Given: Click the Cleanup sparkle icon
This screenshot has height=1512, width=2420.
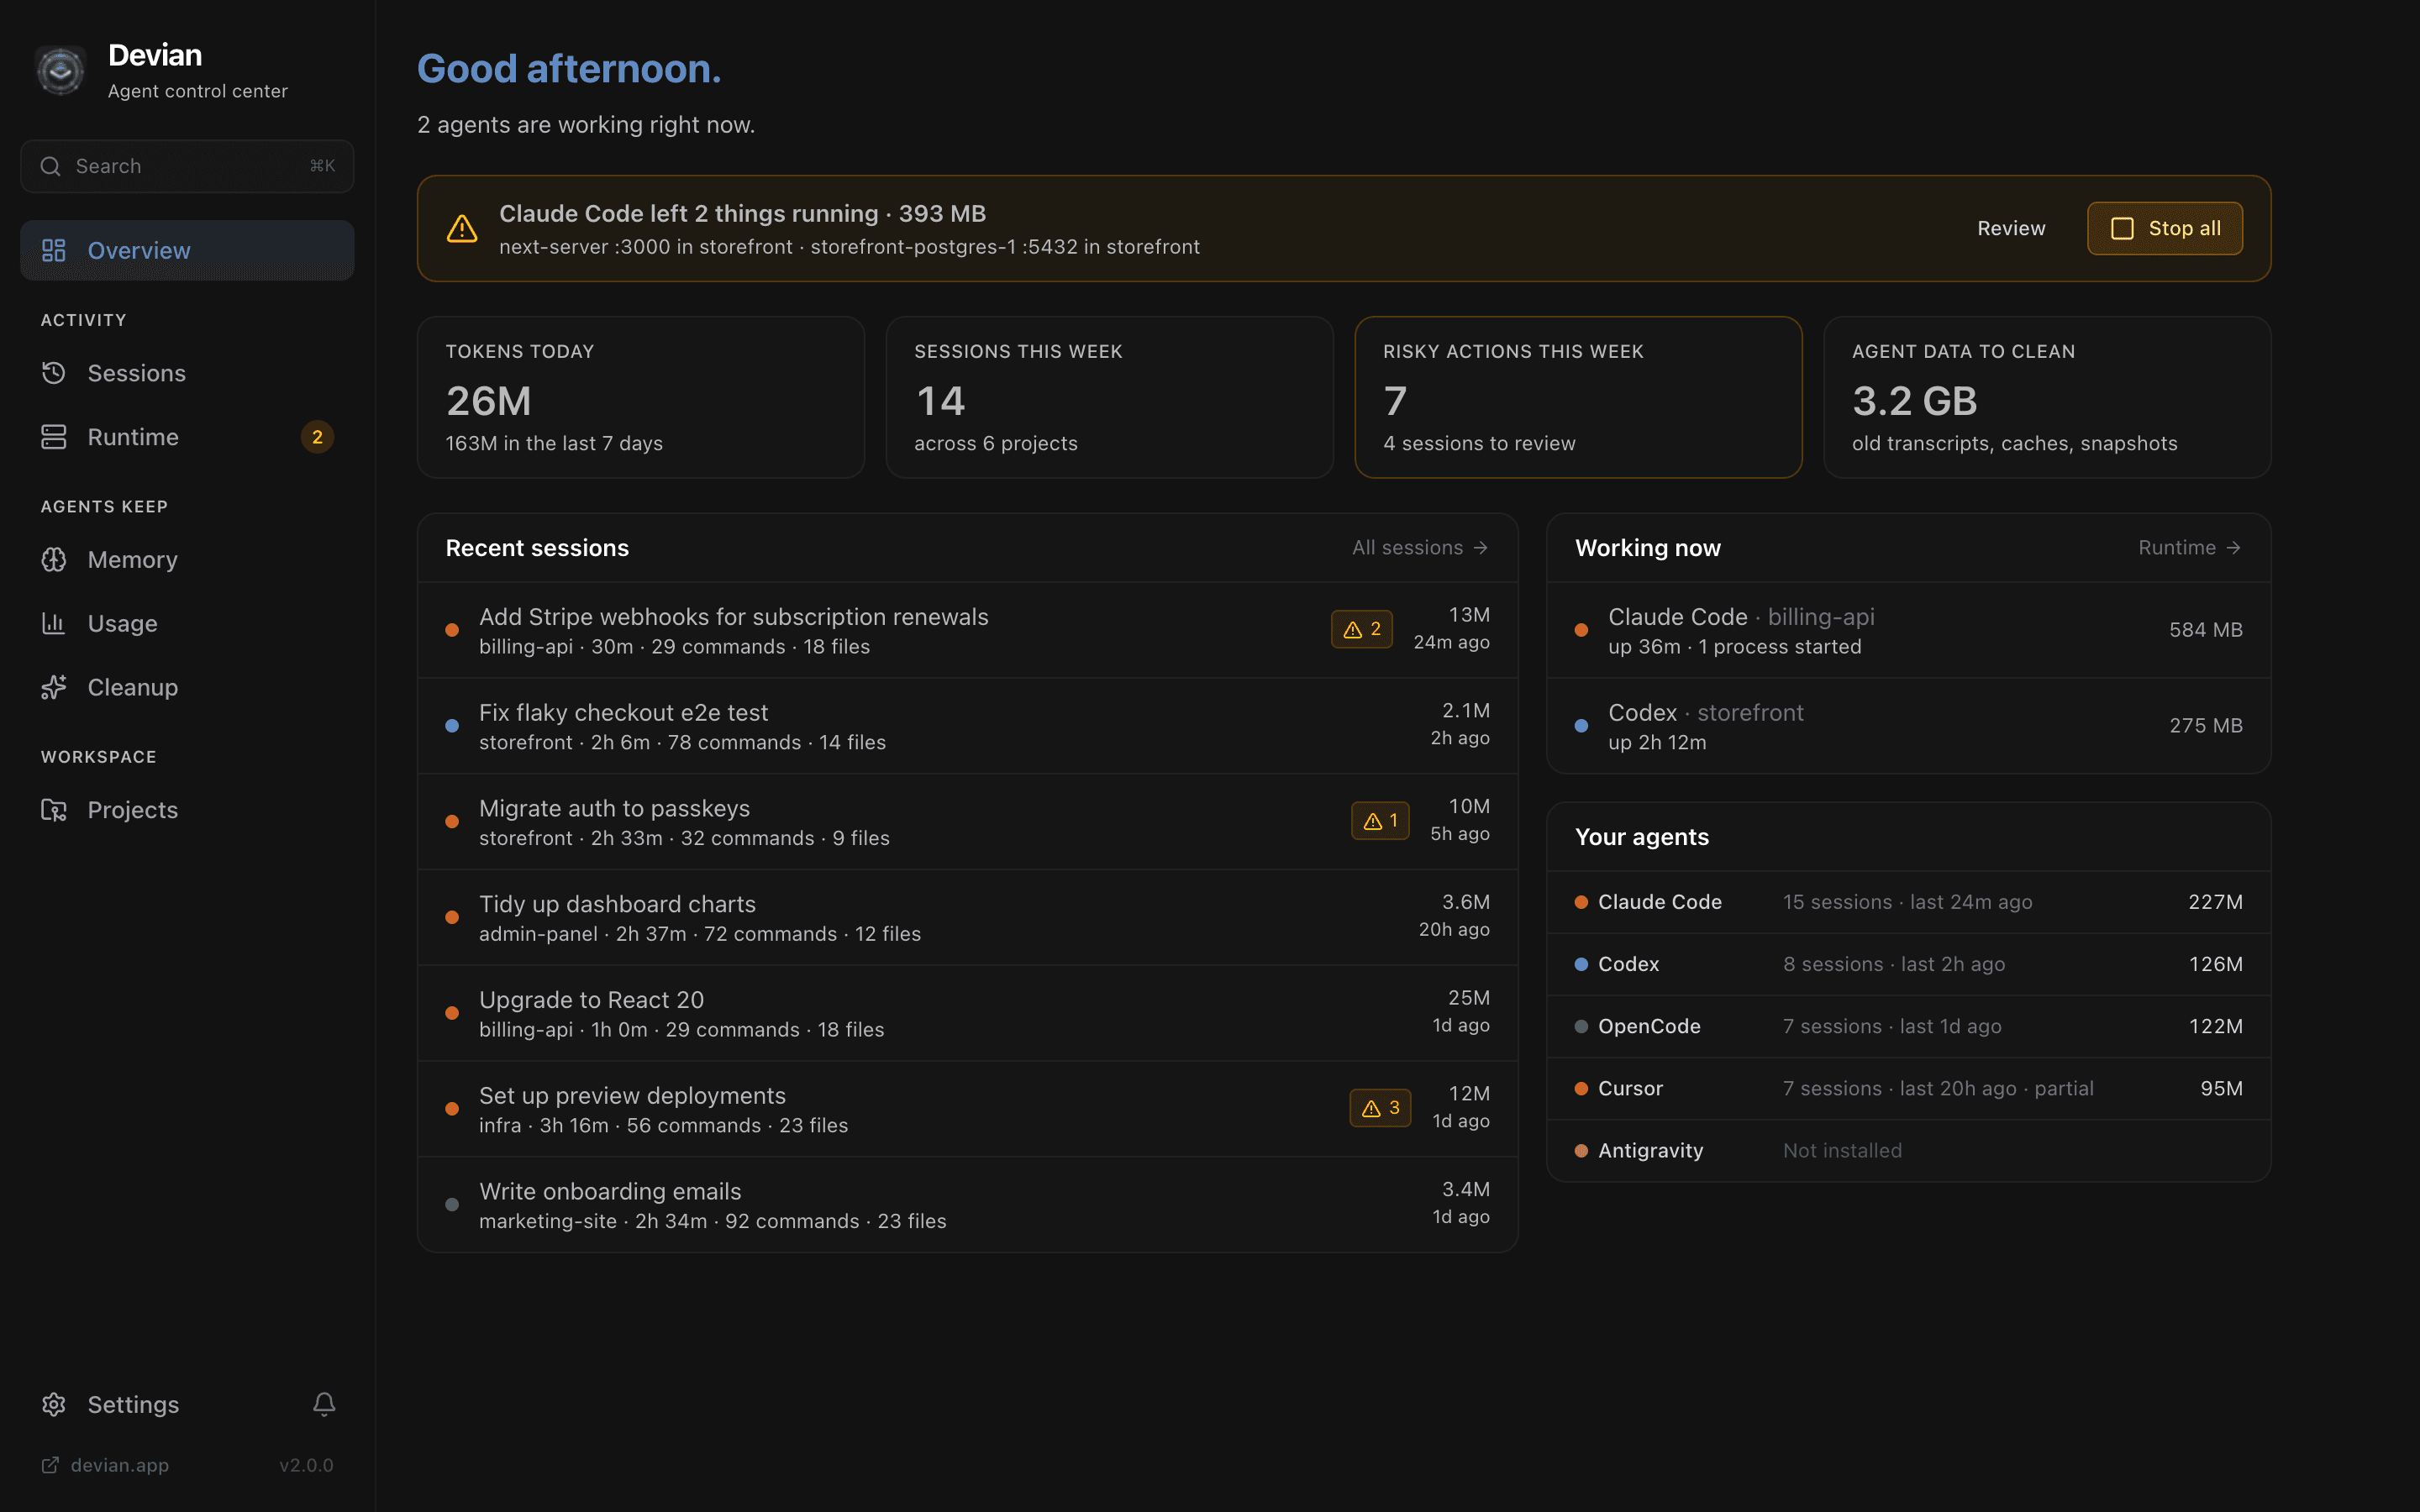Looking at the screenshot, I should pos(54,687).
